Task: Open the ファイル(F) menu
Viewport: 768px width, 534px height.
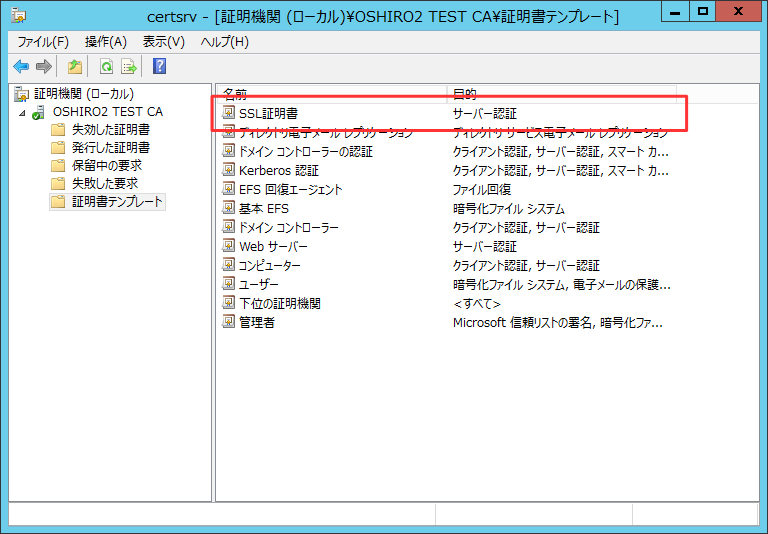Action: [43, 42]
